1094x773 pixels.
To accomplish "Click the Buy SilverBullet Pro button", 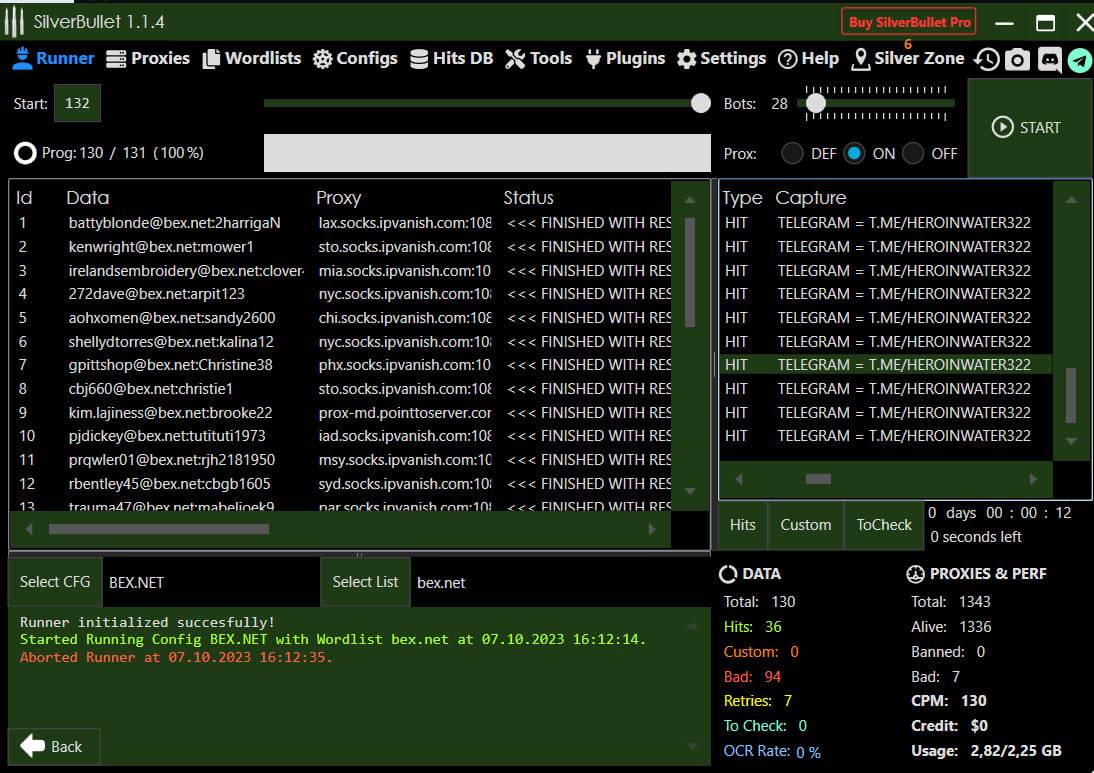I will (909, 22).
